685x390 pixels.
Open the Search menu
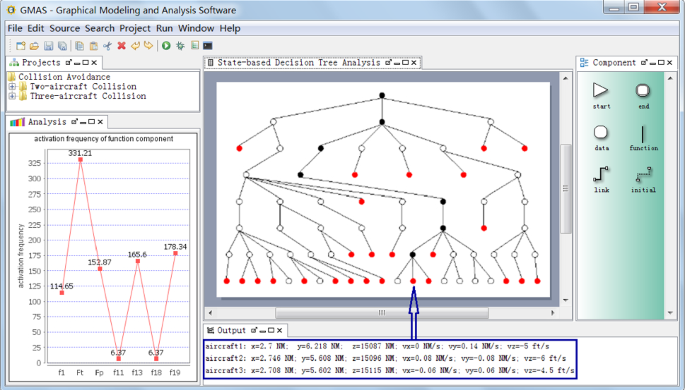[100, 28]
